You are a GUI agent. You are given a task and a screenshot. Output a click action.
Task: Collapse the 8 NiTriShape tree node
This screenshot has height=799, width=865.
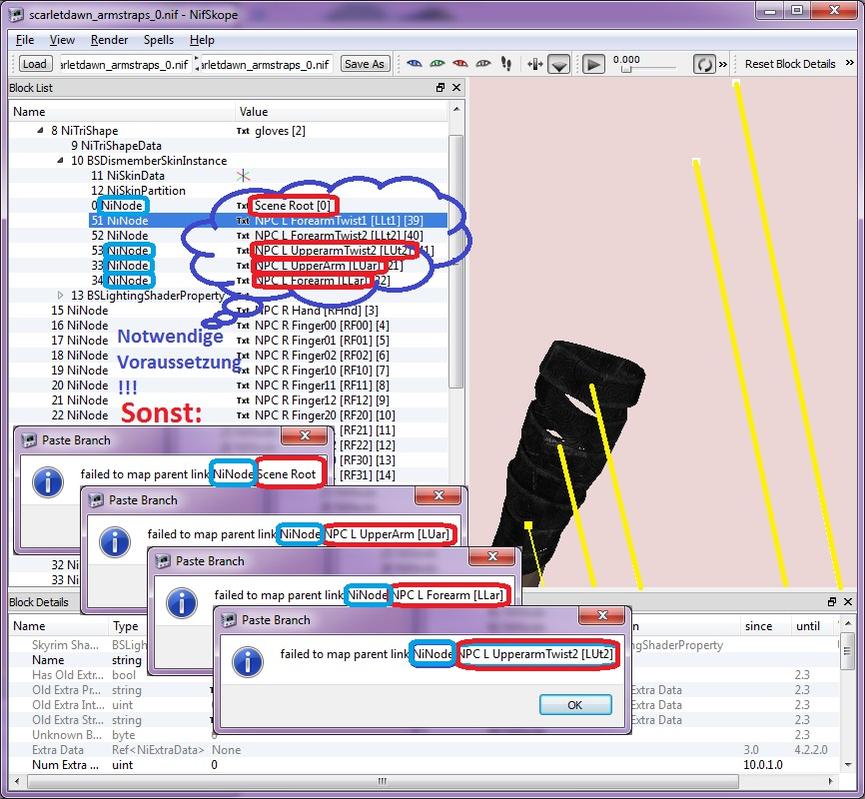pos(41,131)
